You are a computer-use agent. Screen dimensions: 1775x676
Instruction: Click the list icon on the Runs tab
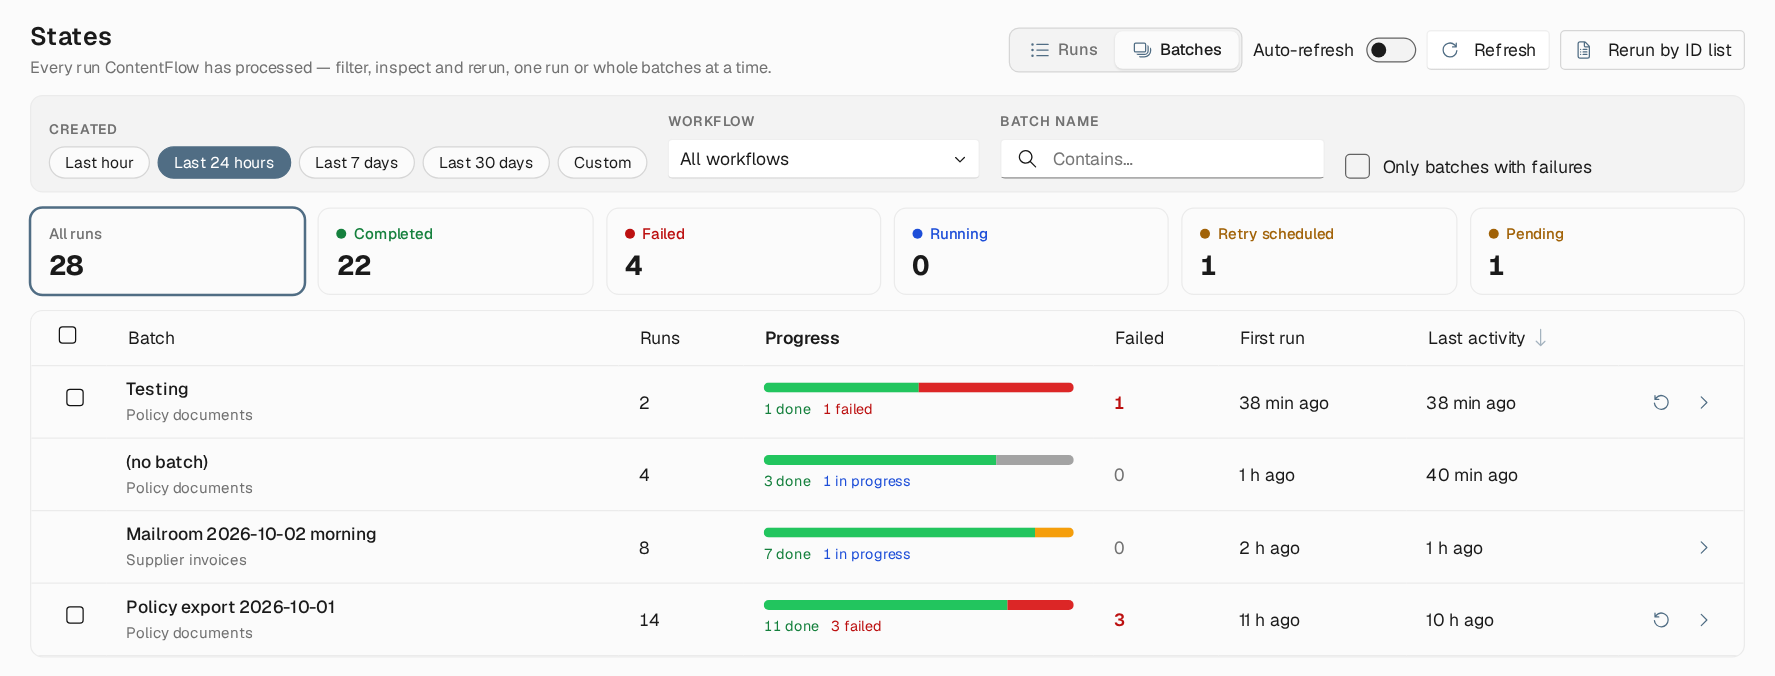[x=1040, y=50]
